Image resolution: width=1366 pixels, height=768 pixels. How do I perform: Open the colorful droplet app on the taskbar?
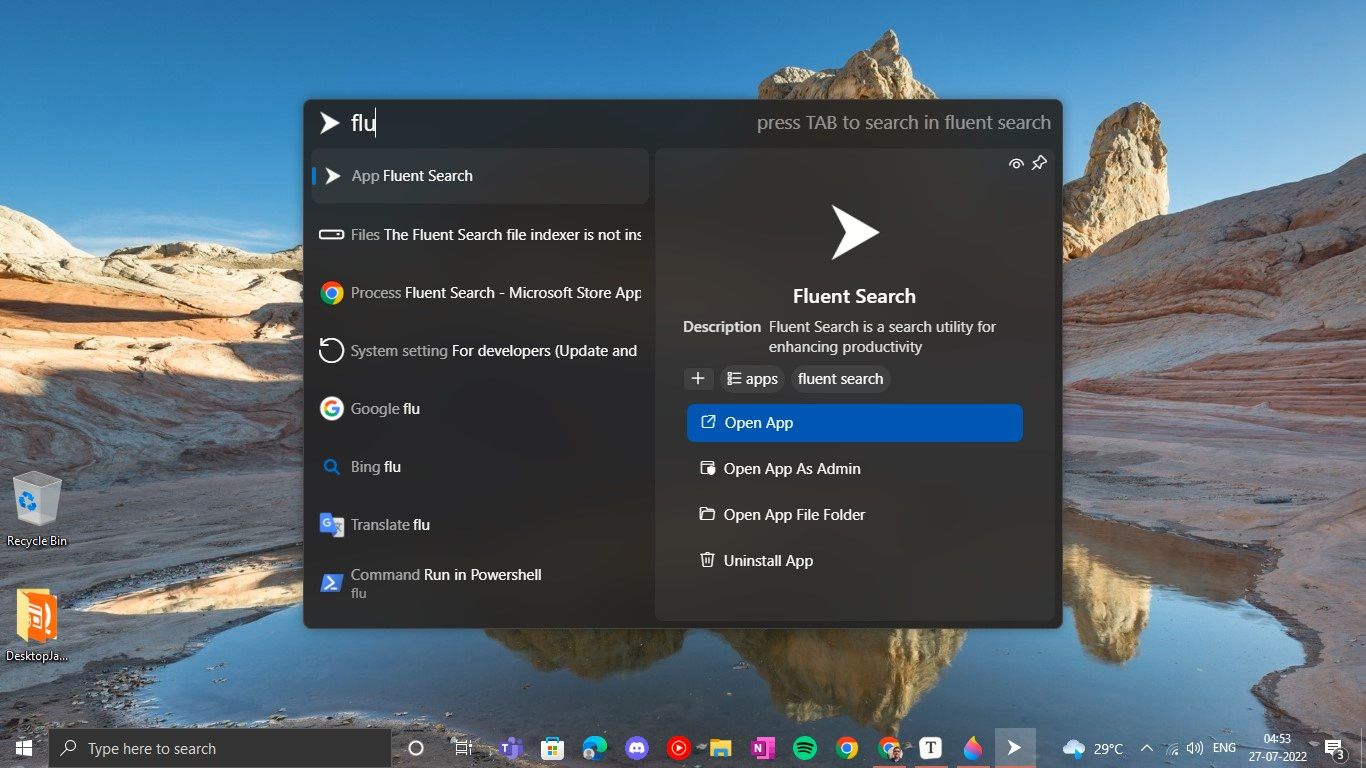coord(973,748)
